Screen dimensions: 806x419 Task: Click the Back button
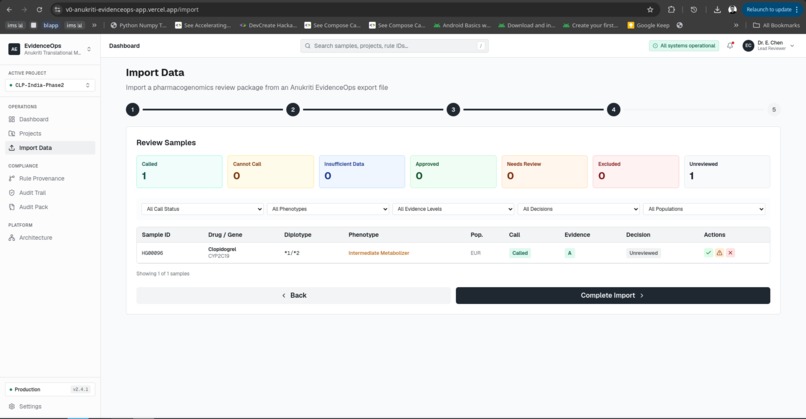click(294, 296)
